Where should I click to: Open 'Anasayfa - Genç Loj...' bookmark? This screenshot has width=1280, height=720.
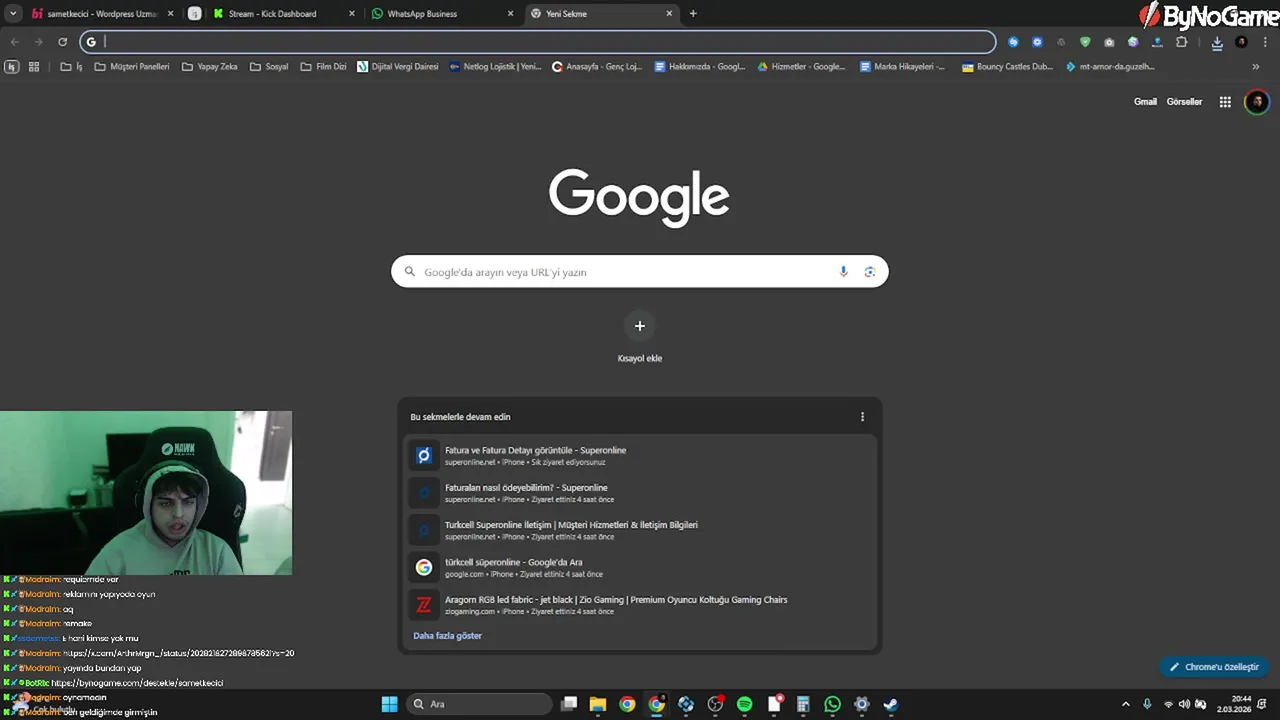coord(597,67)
